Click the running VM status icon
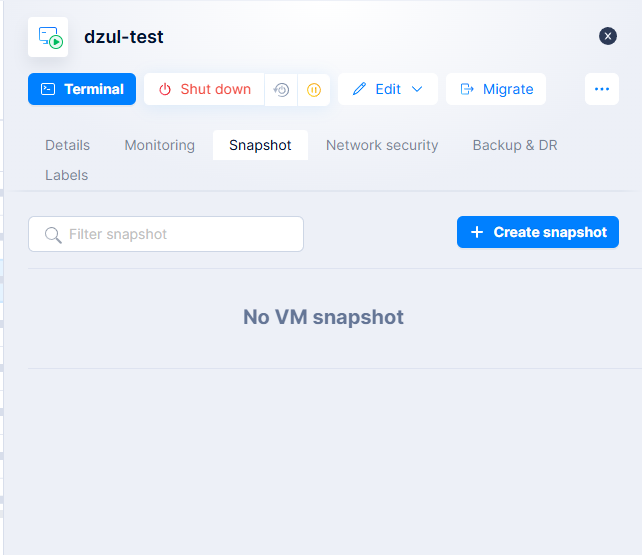Image resolution: width=642 pixels, height=555 pixels. (x=48, y=37)
